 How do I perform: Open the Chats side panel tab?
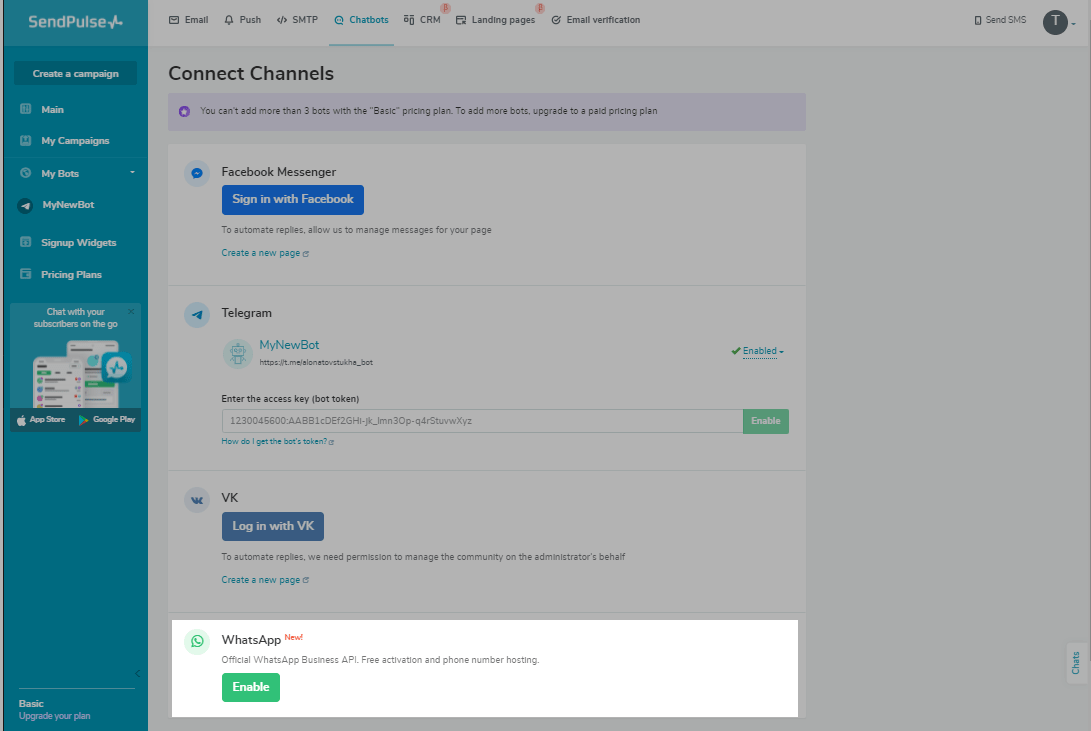click(x=1076, y=663)
